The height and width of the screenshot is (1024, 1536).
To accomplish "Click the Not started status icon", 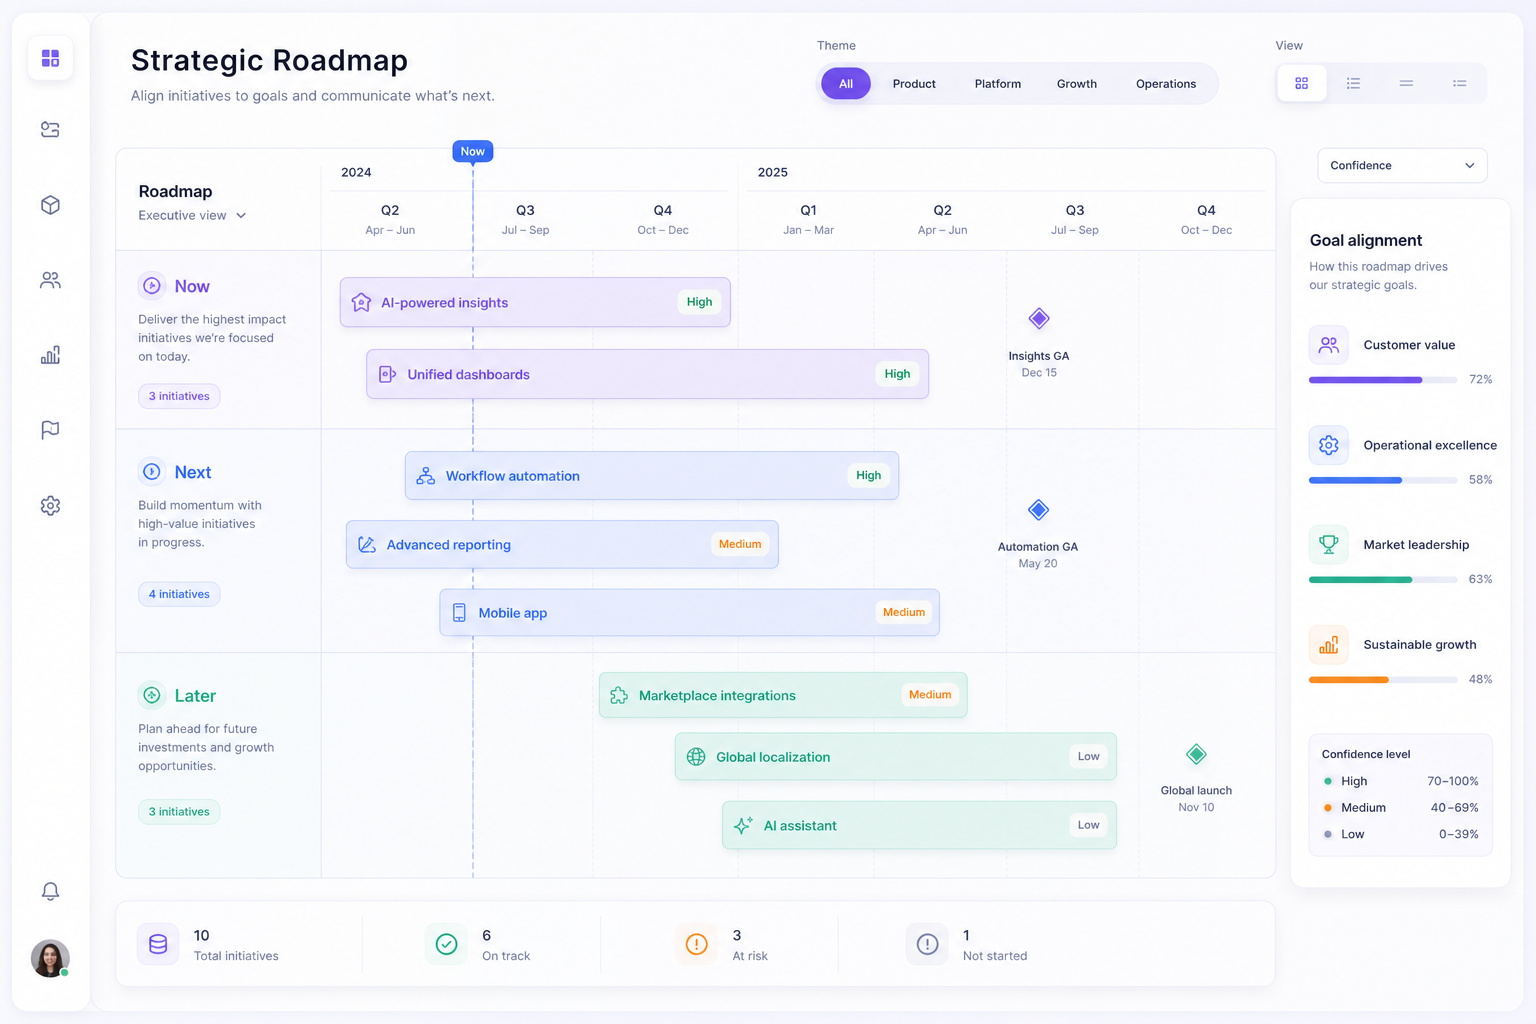I will coord(927,944).
